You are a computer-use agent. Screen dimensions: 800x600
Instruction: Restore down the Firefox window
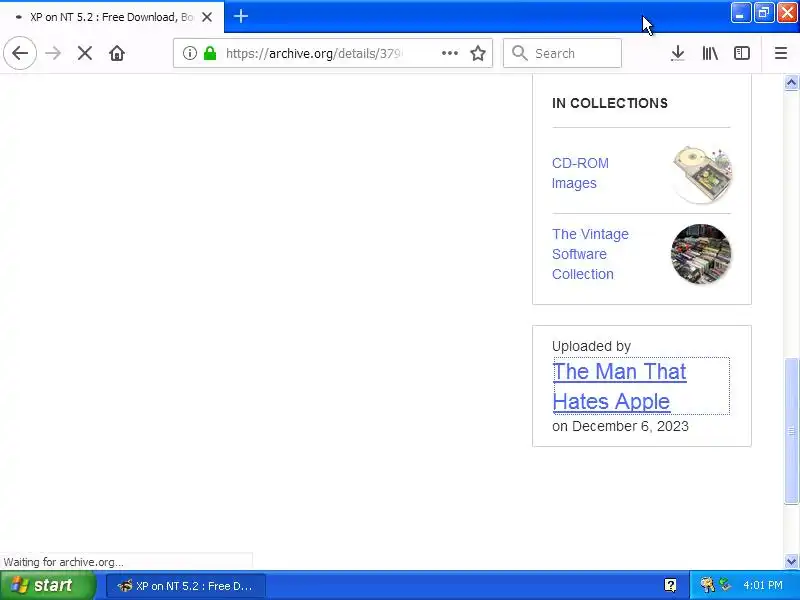coord(764,13)
